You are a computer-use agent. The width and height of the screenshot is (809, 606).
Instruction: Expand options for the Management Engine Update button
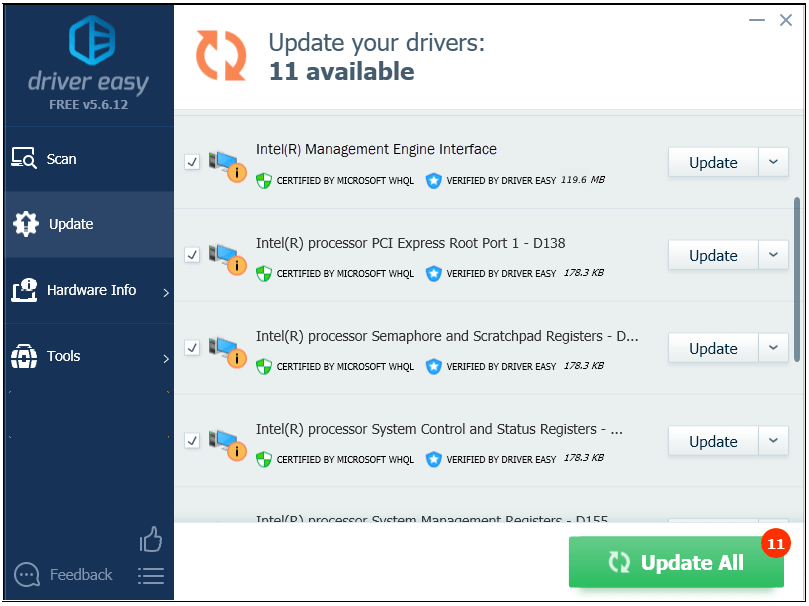click(x=772, y=162)
